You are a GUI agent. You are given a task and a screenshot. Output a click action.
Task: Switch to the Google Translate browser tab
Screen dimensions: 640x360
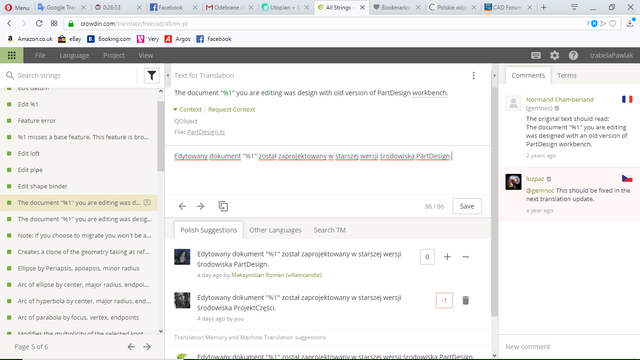[x=62, y=7]
